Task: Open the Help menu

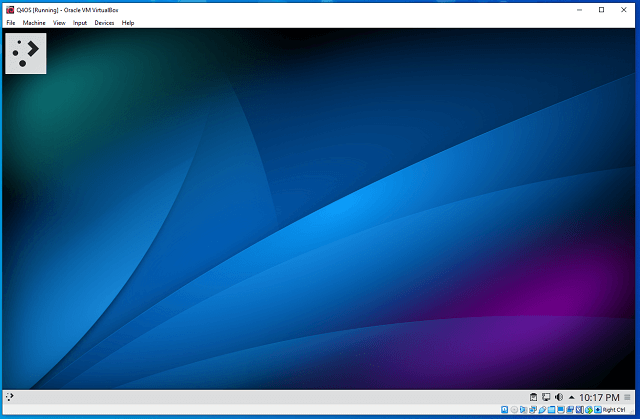Action: pos(128,22)
